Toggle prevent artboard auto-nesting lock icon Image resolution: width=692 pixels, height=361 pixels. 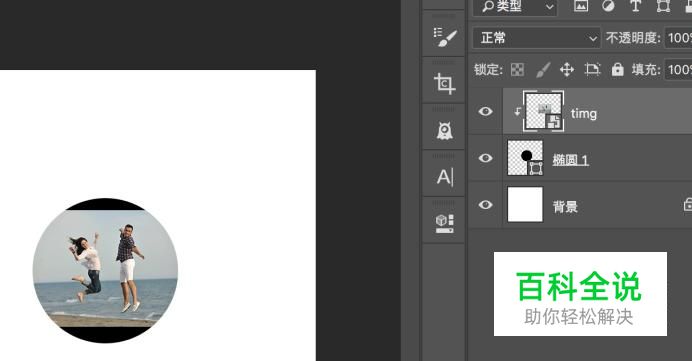point(592,69)
